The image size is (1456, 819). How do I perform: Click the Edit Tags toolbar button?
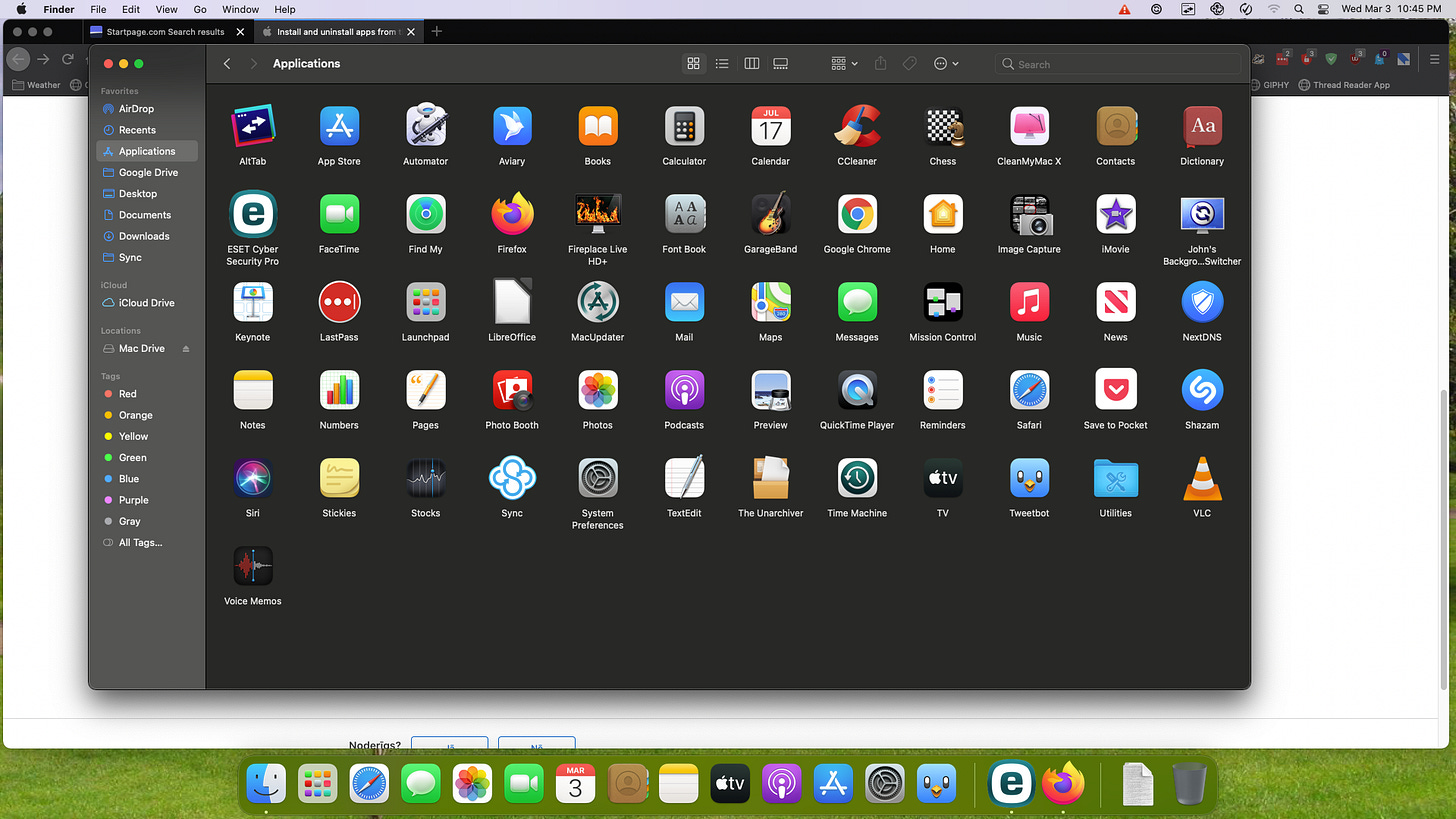909,64
